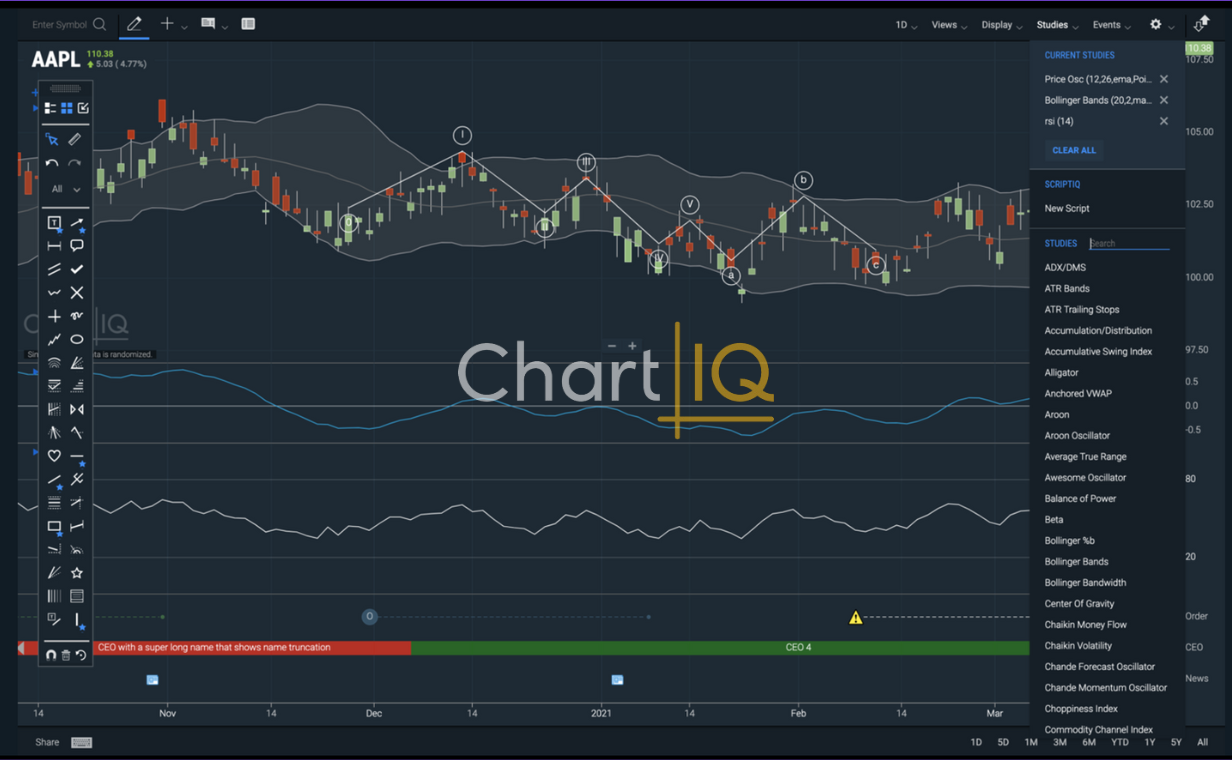Select the Vertical line tool

point(77,620)
